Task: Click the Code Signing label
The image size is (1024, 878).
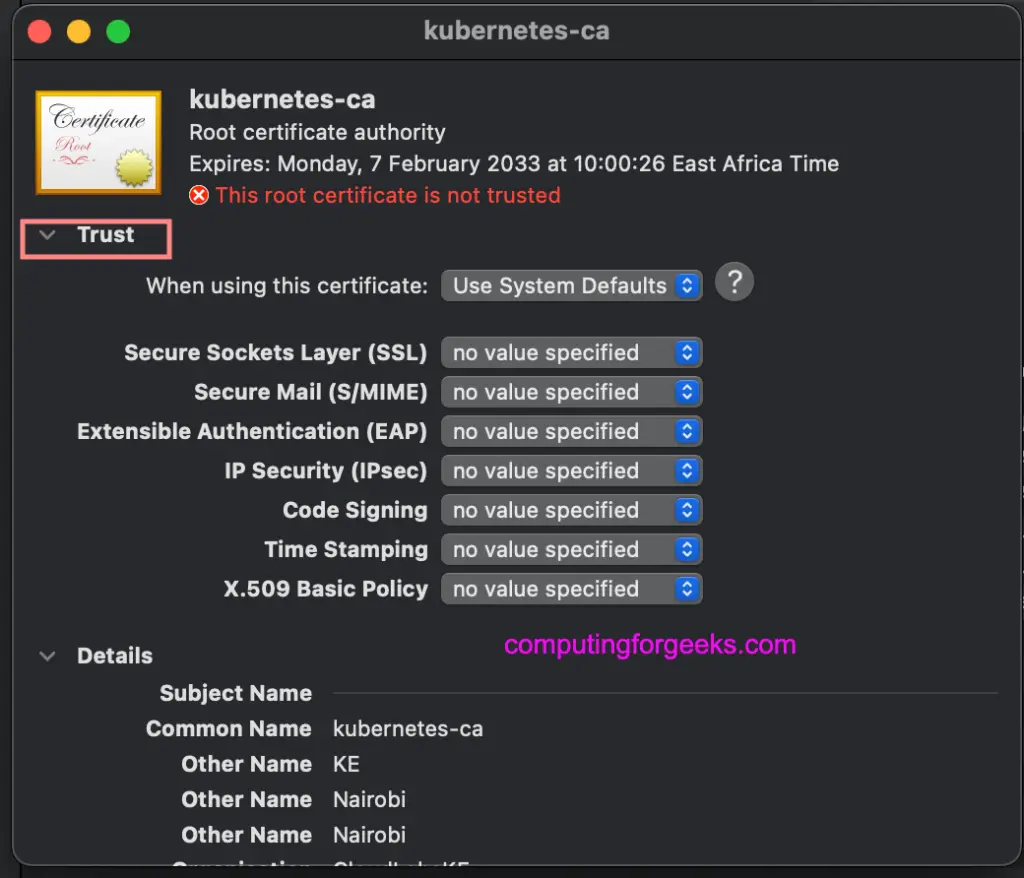Action: coord(355,510)
